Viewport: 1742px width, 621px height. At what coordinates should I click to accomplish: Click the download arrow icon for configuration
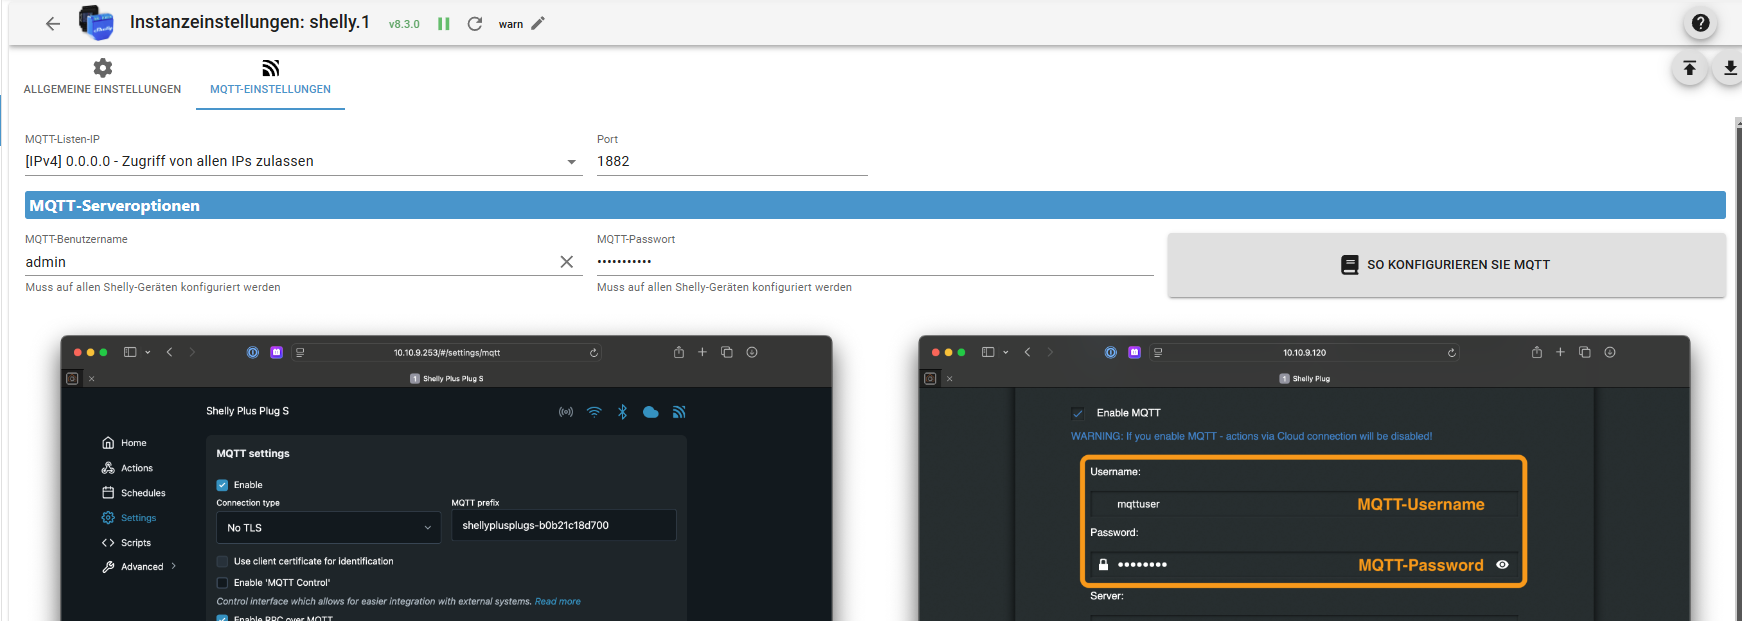pos(1729,68)
